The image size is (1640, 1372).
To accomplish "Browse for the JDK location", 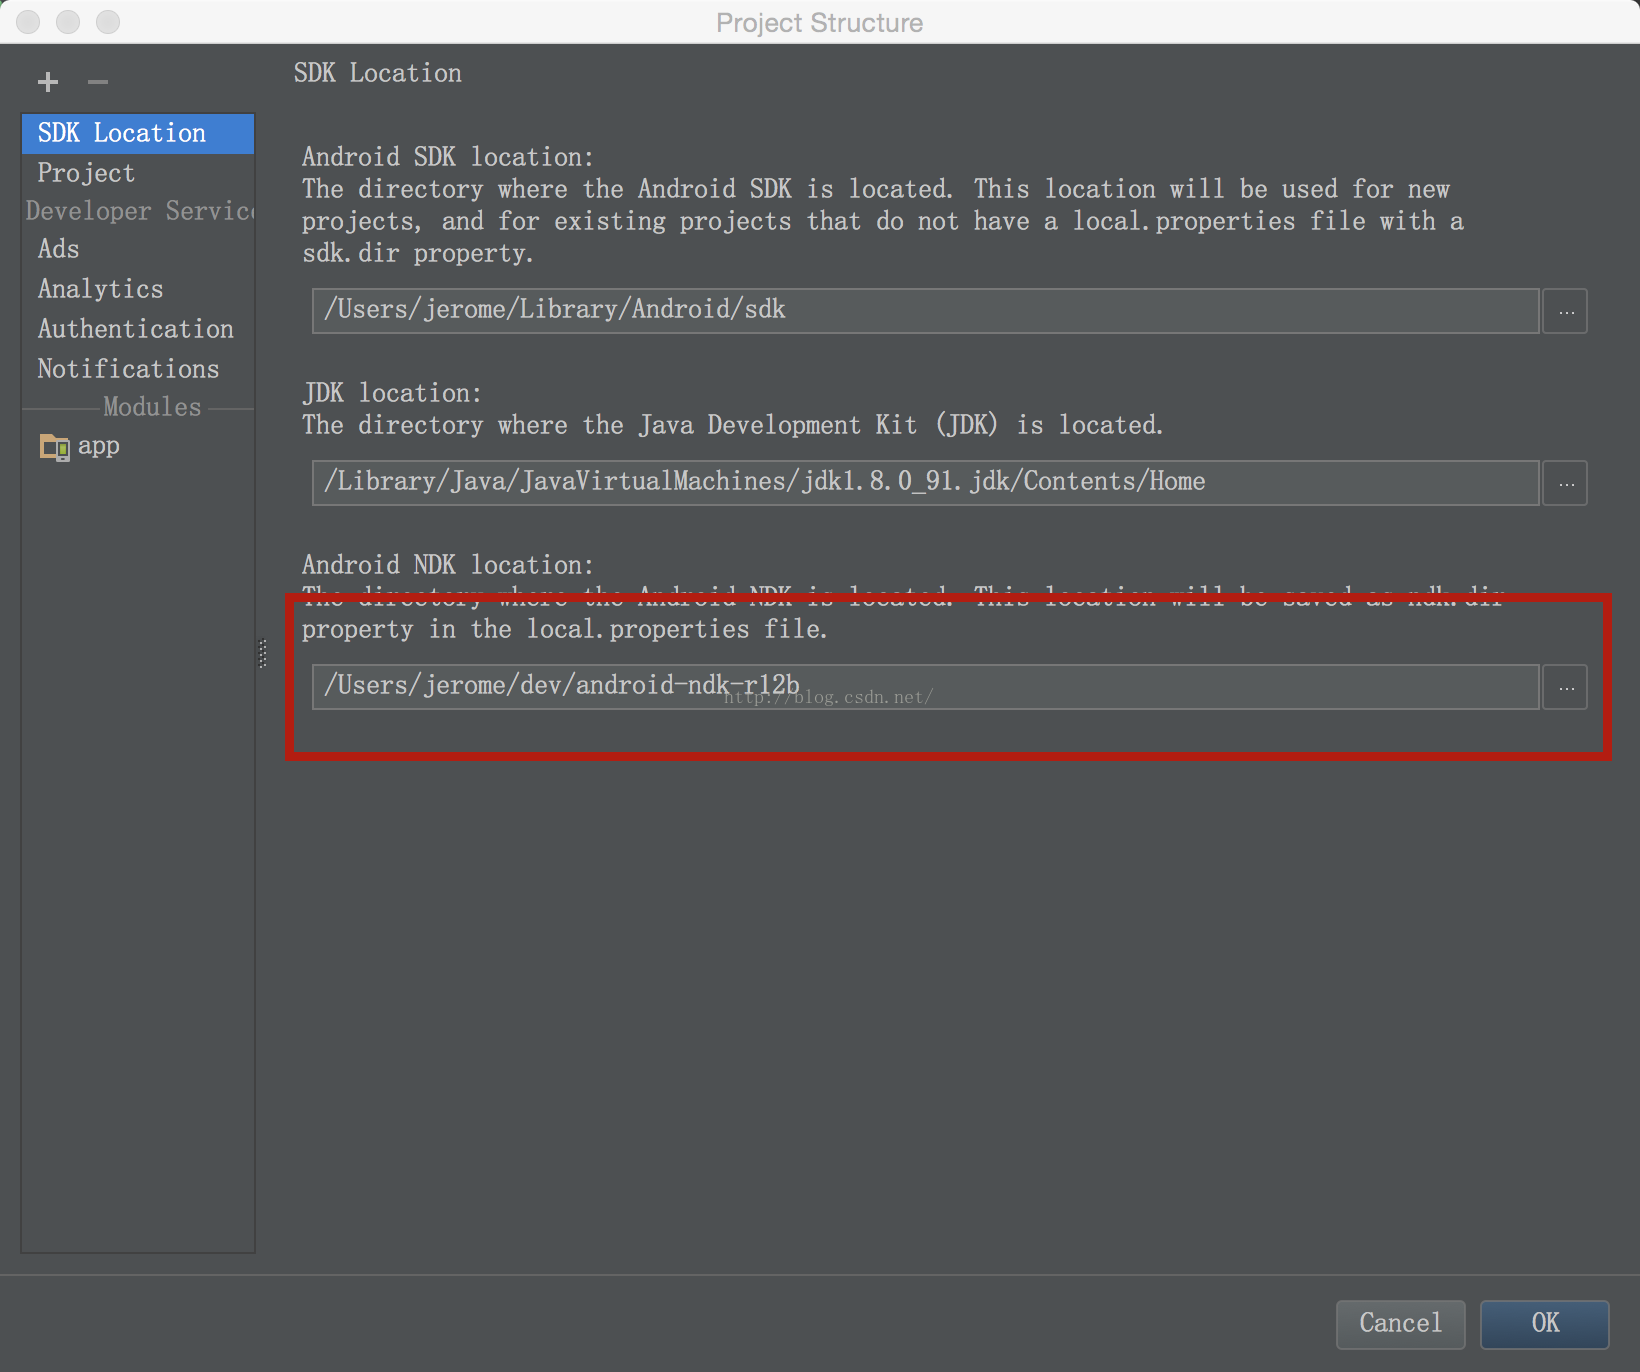I will pyautogui.click(x=1565, y=484).
